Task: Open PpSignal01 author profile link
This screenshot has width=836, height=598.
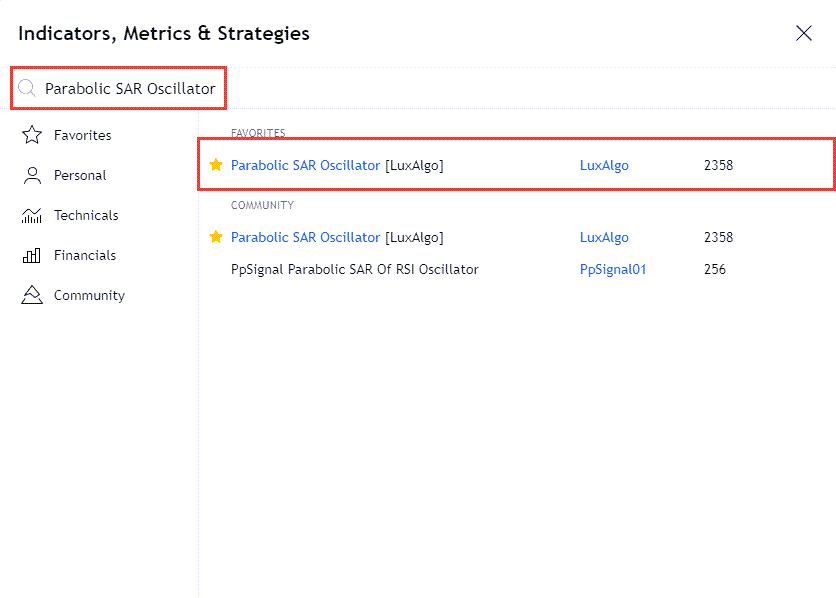Action: point(613,269)
